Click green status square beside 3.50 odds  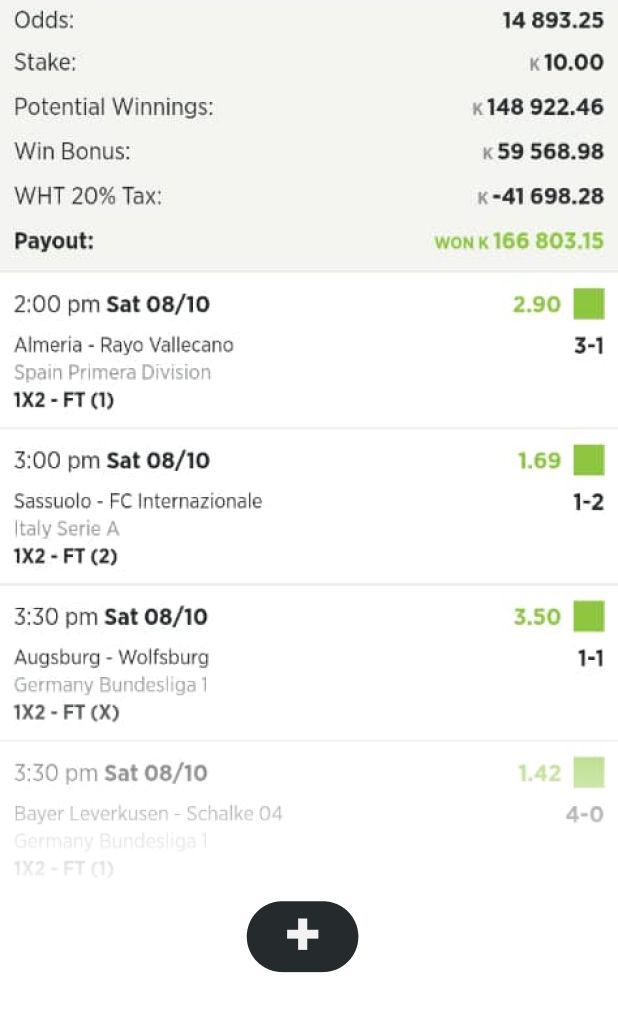[x=589, y=616]
